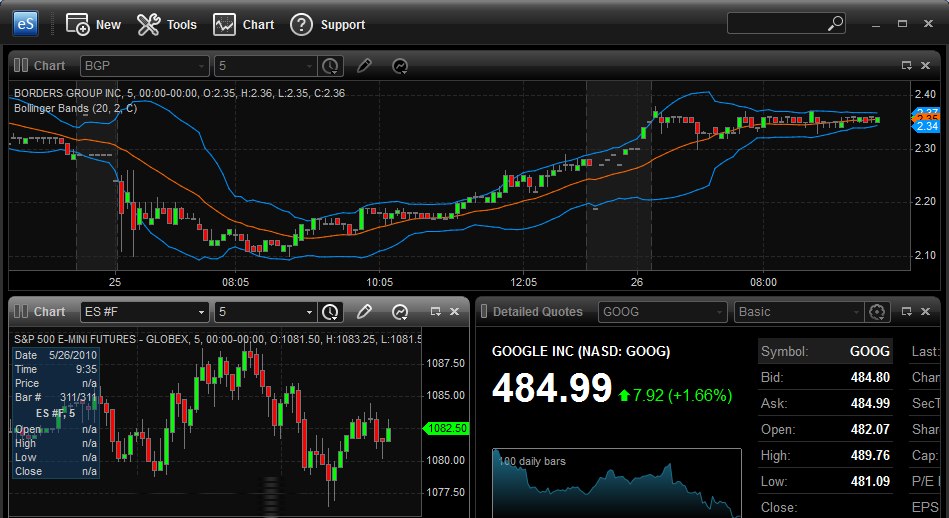The height and width of the screenshot is (518, 949).
Task: Open the Chart menu in top toolbar
Action: [244, 24]
